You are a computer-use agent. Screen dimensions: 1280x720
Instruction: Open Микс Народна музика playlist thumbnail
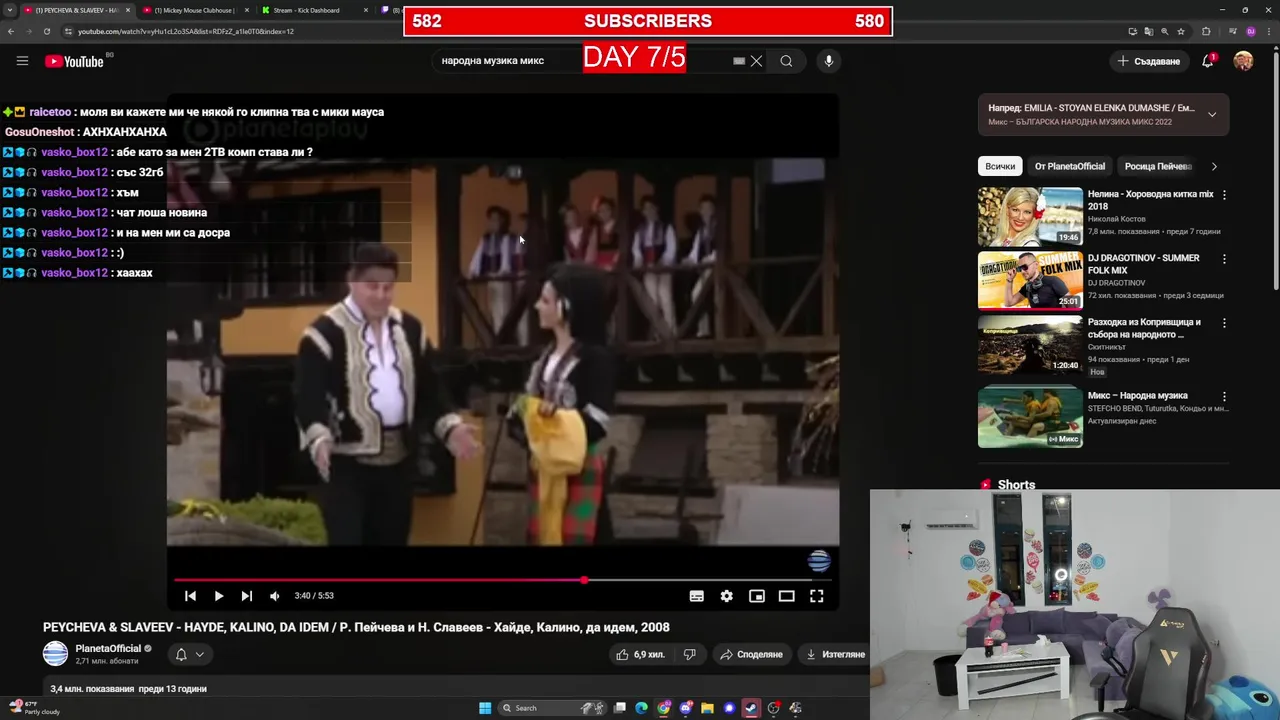click(1030, 417)
